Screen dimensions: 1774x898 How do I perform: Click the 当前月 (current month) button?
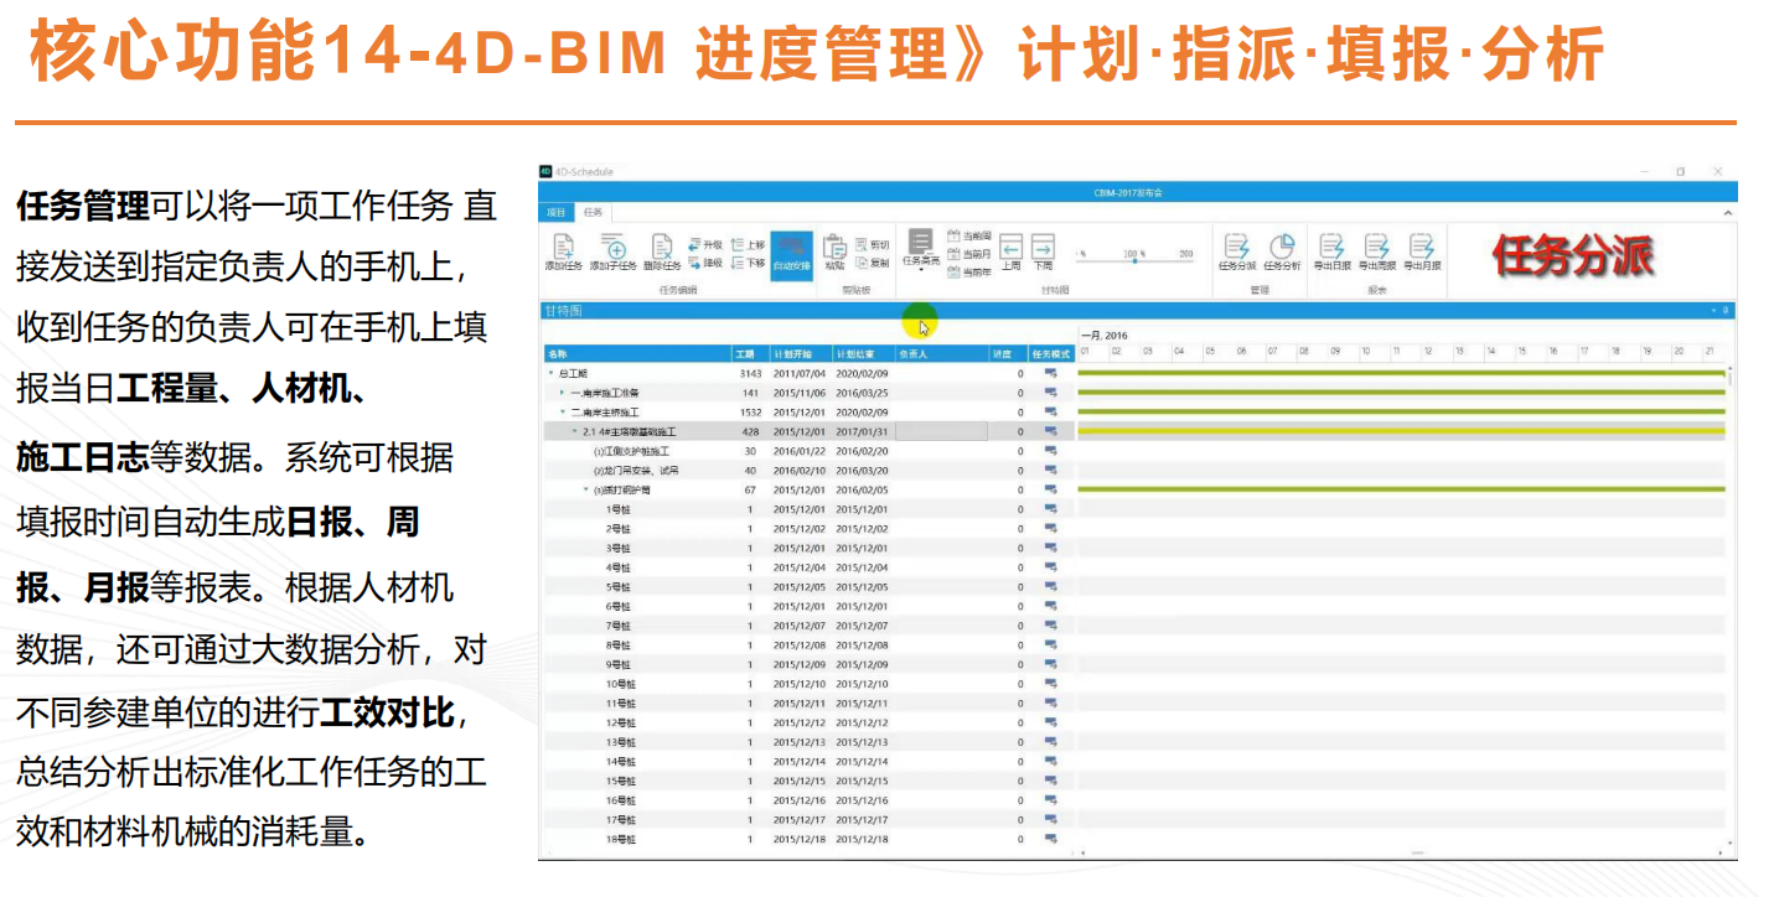click(970, 254)
